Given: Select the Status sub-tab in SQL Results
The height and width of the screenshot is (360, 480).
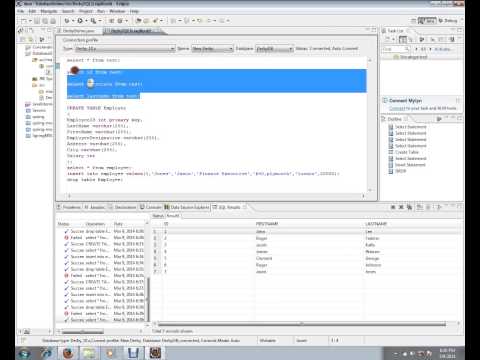Looking at the screenshot, I should pyautogui.click(x=158, y=216).
